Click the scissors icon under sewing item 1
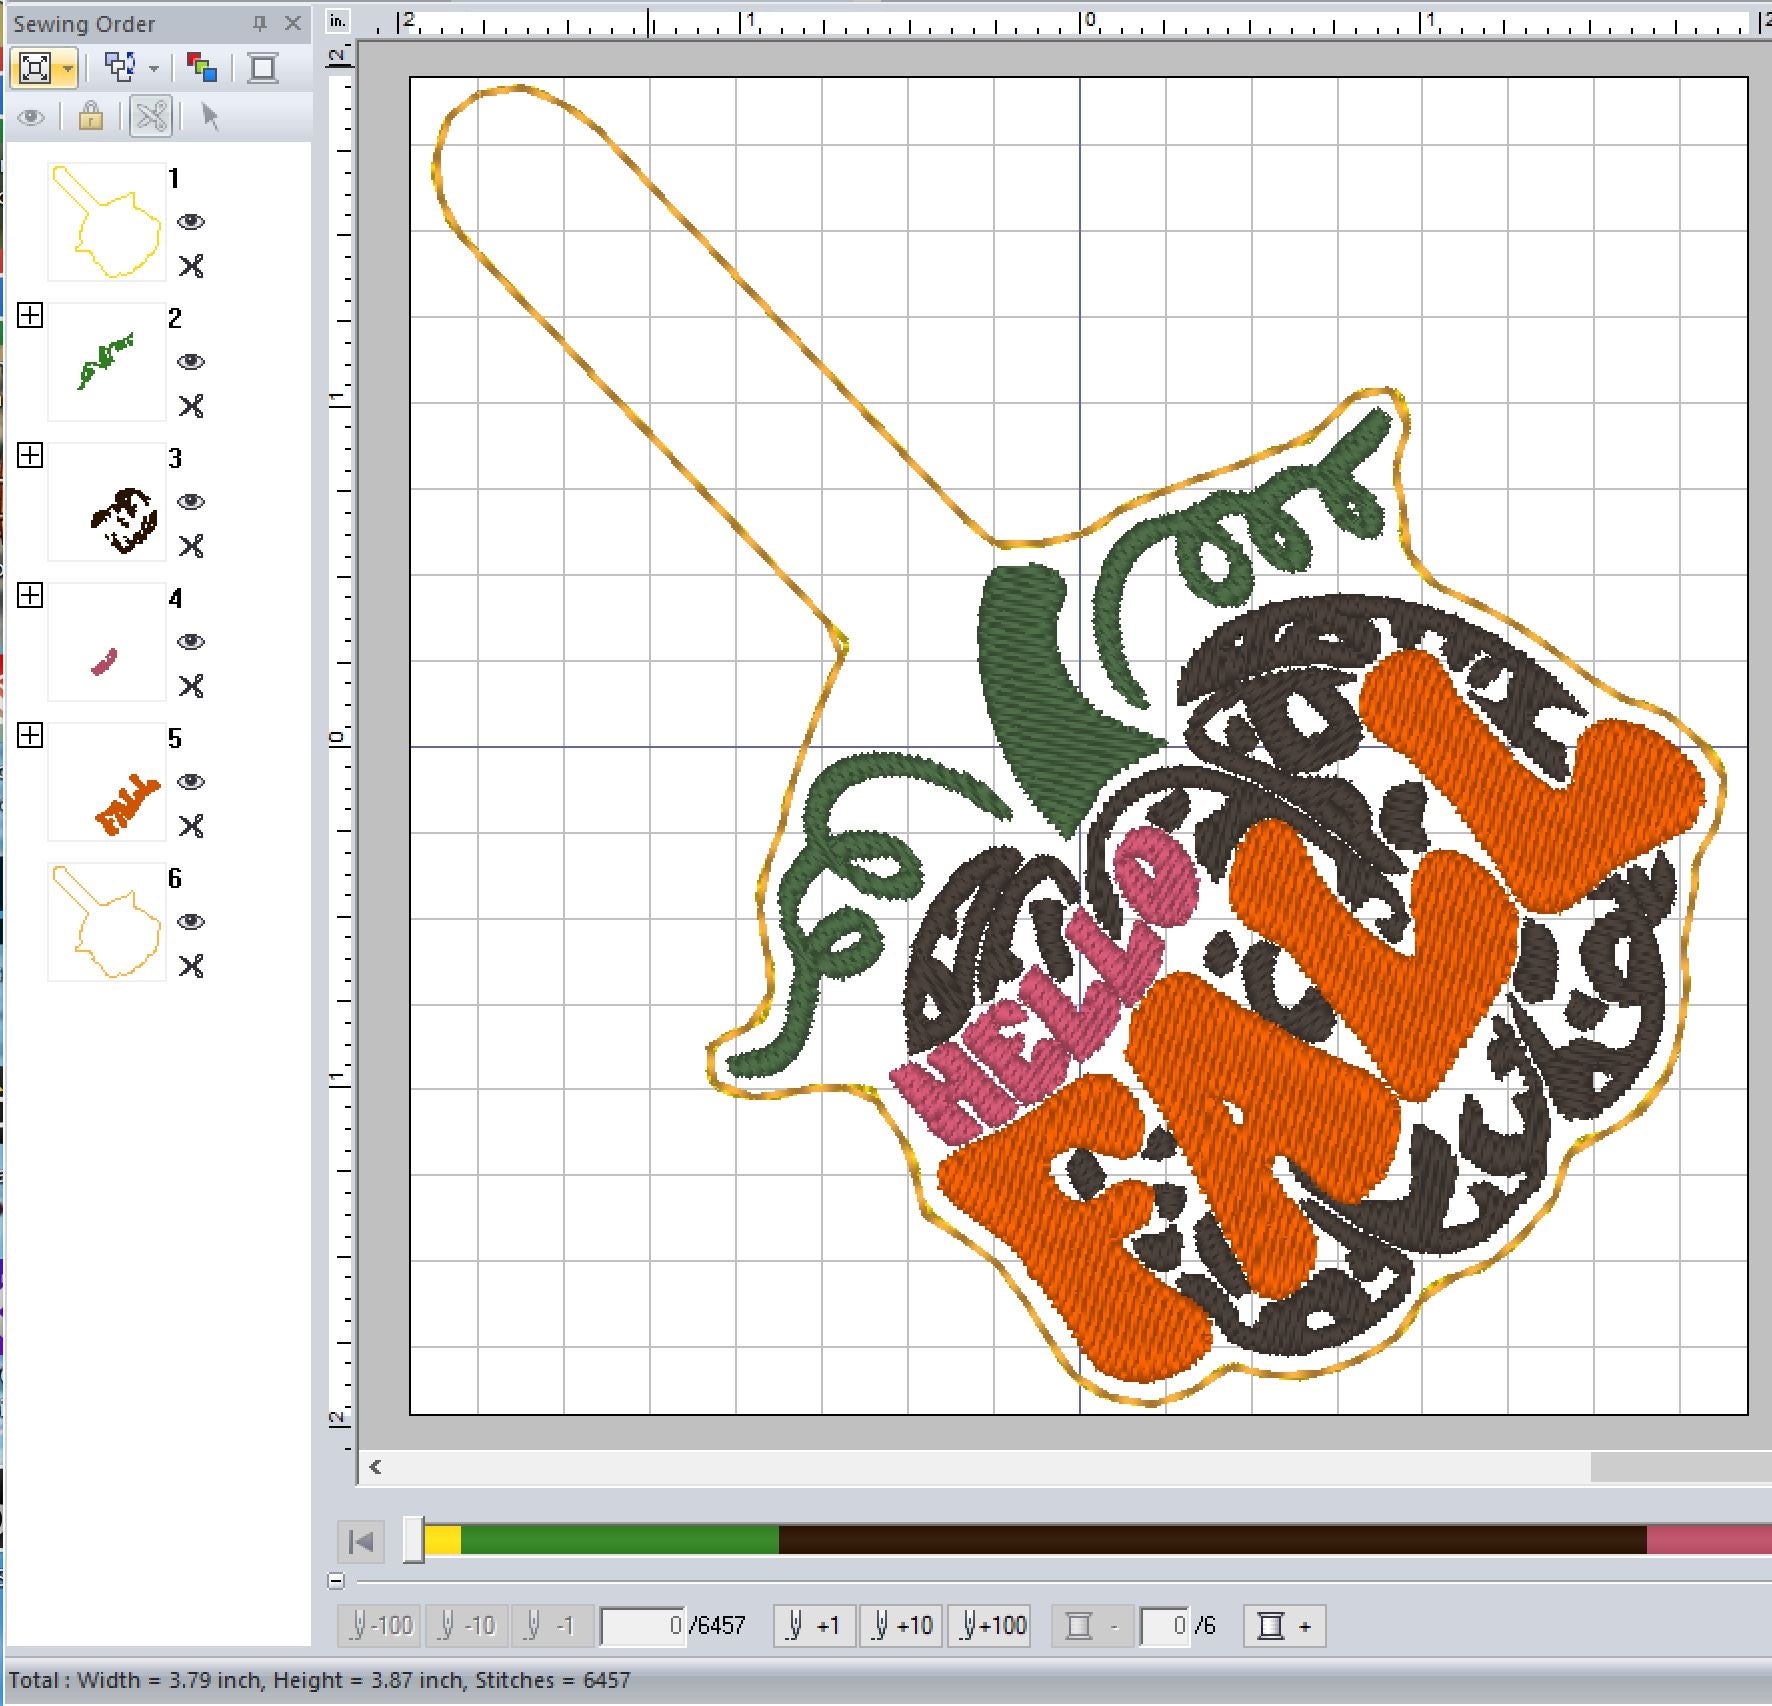Viewport: 1772px width, 1706px height. pyautogui.click(x=191, y=266)
